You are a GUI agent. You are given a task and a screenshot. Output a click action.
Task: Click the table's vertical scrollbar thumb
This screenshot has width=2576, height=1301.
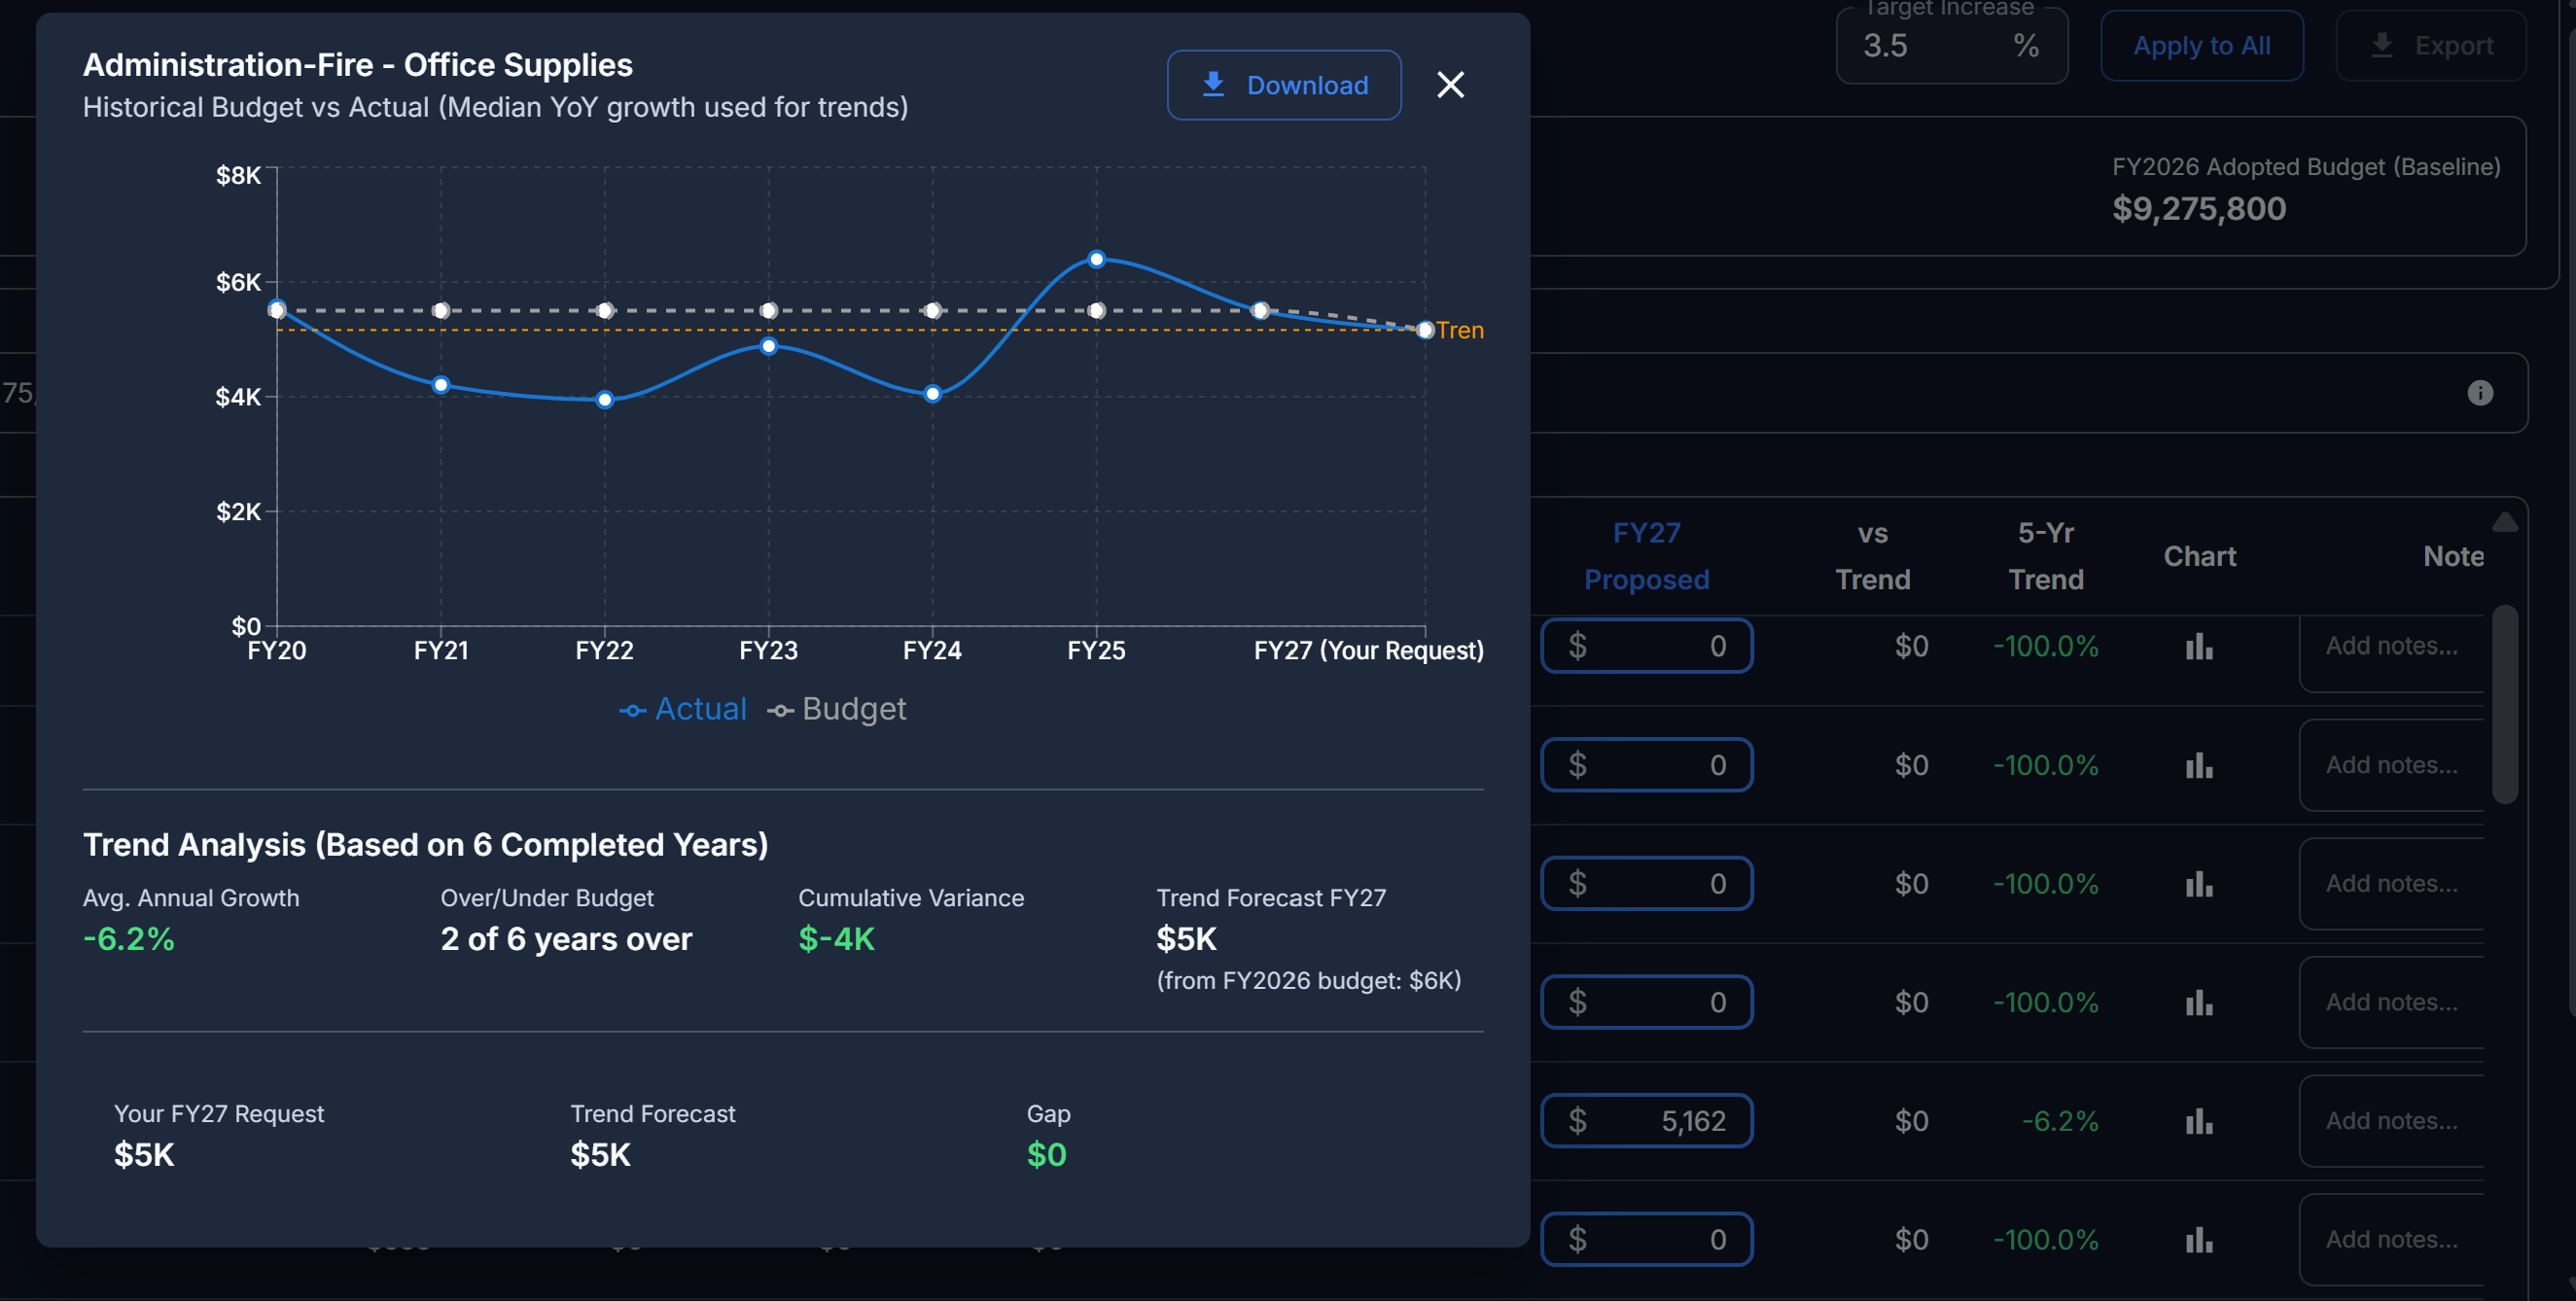click(x=2503, y=703)
